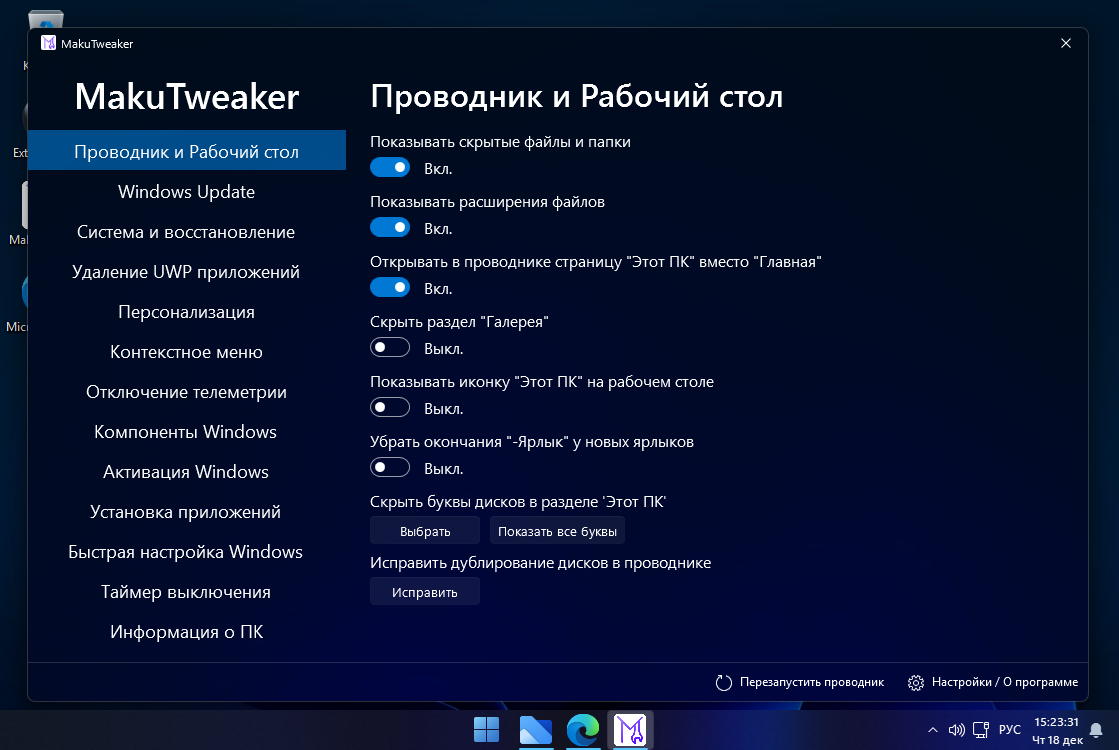Viewport: 1119px width, 750px height.
Task: Open volume control in system tray
Action: 956,730
